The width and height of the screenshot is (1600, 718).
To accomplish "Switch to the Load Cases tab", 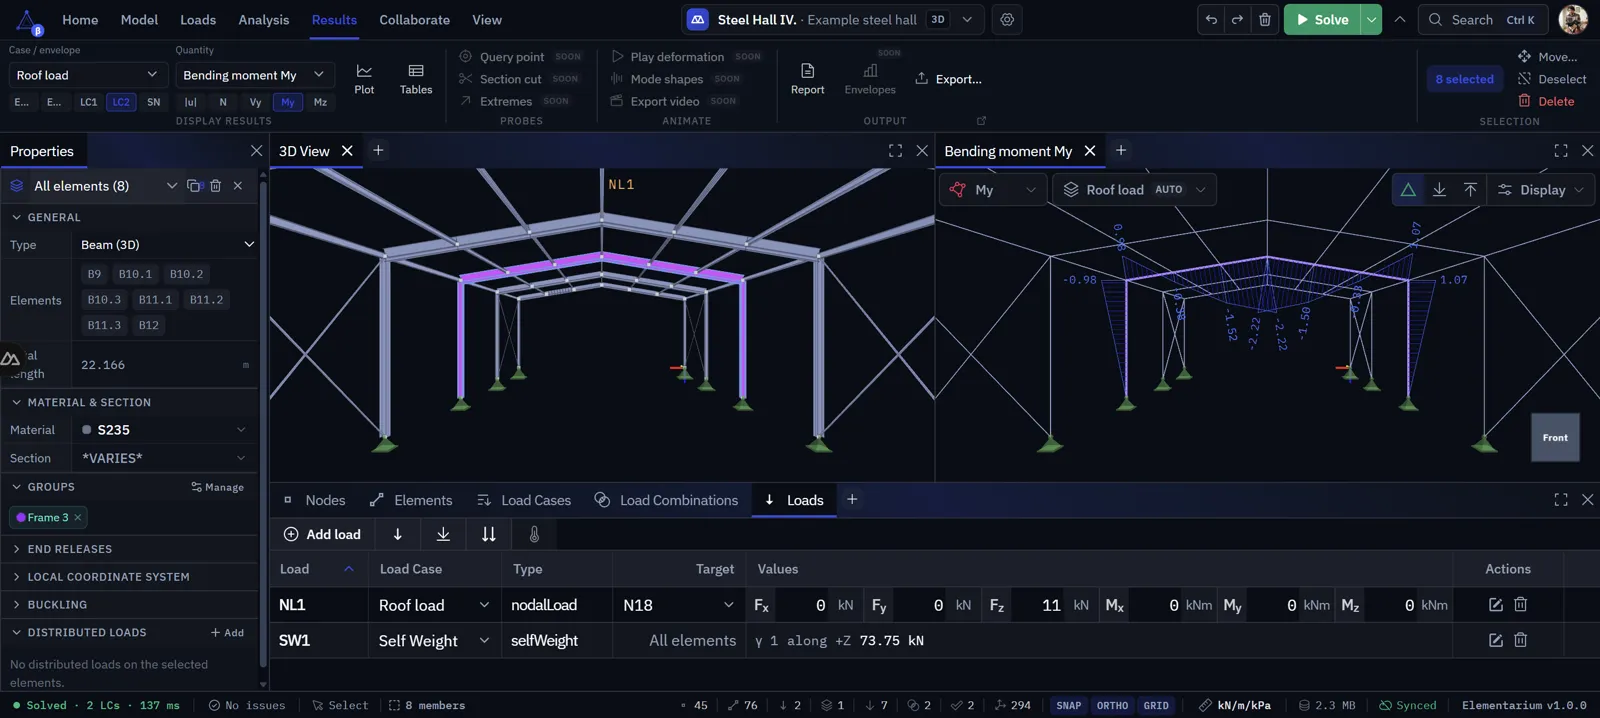I will (524, 500).
